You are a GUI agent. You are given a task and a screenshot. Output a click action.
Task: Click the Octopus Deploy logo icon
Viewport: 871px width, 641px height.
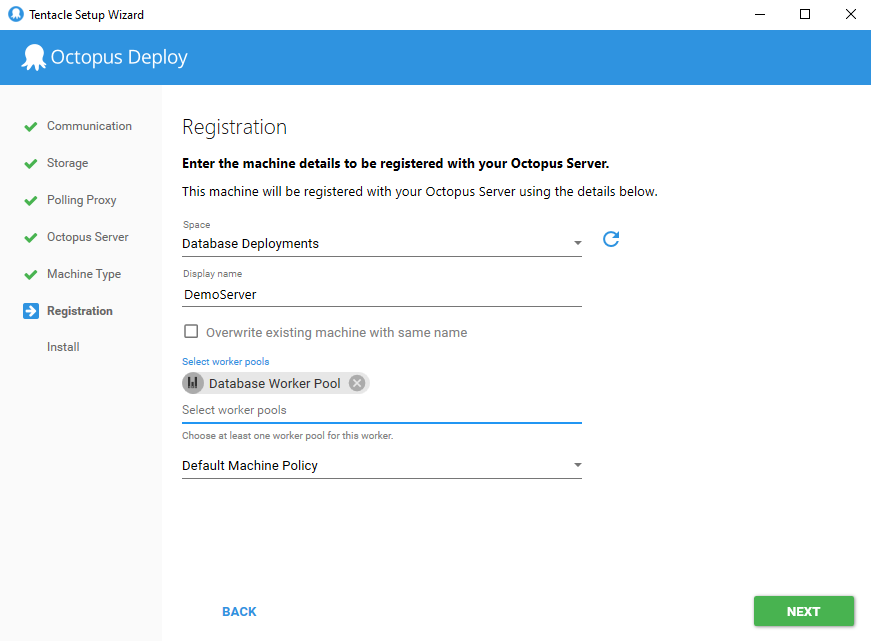pyautogui.click(x=34, y=57)
